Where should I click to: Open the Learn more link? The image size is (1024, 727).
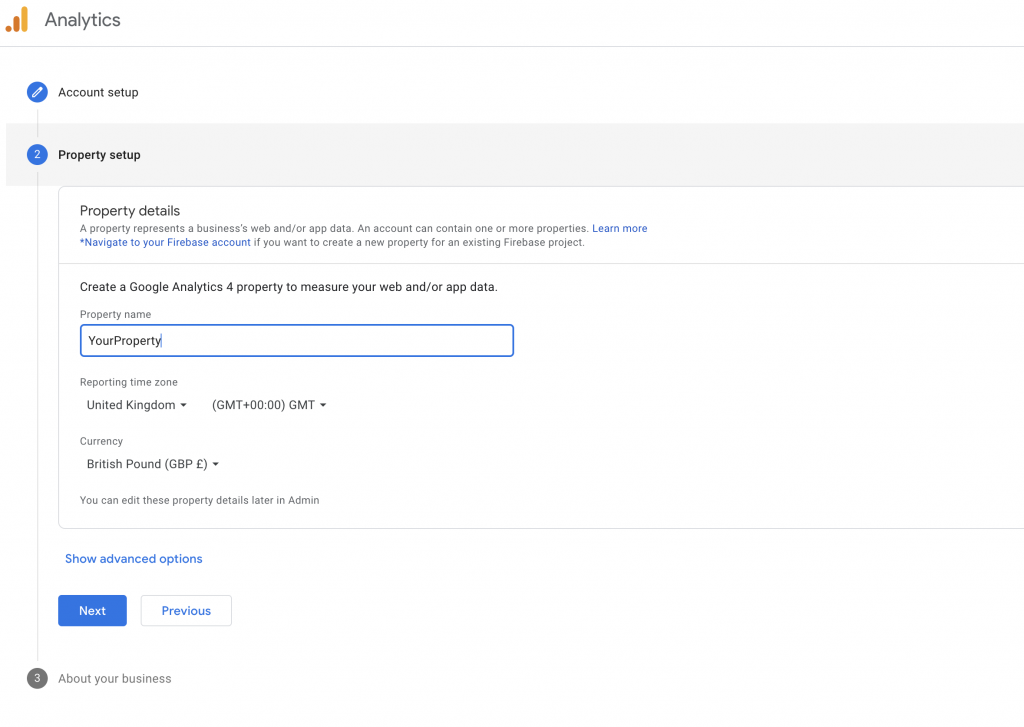(619, 228)
